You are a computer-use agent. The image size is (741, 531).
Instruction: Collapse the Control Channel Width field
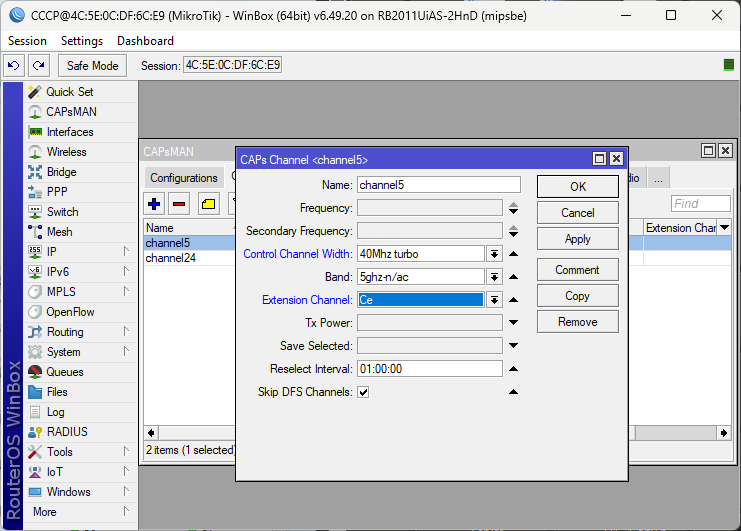coord(514,254)
